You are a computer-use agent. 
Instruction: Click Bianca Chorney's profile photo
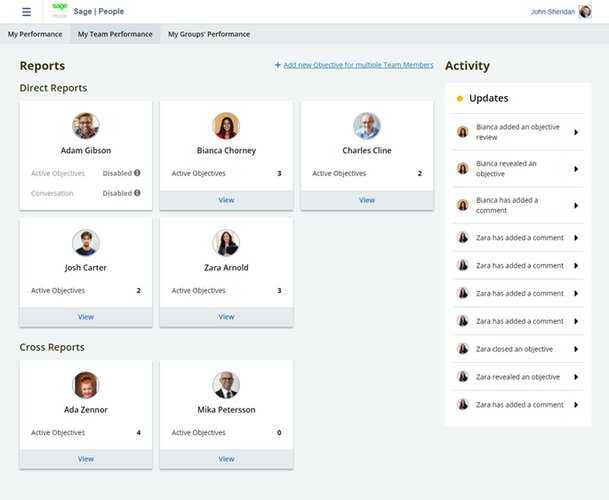[226, 126]
